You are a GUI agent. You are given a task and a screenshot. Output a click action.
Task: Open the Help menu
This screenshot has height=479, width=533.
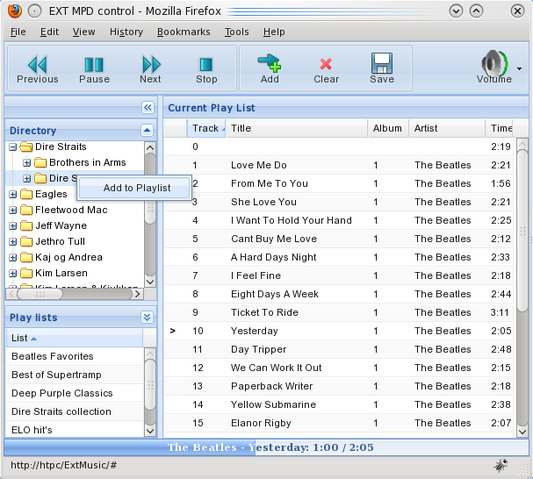click(x=274, y=32)
